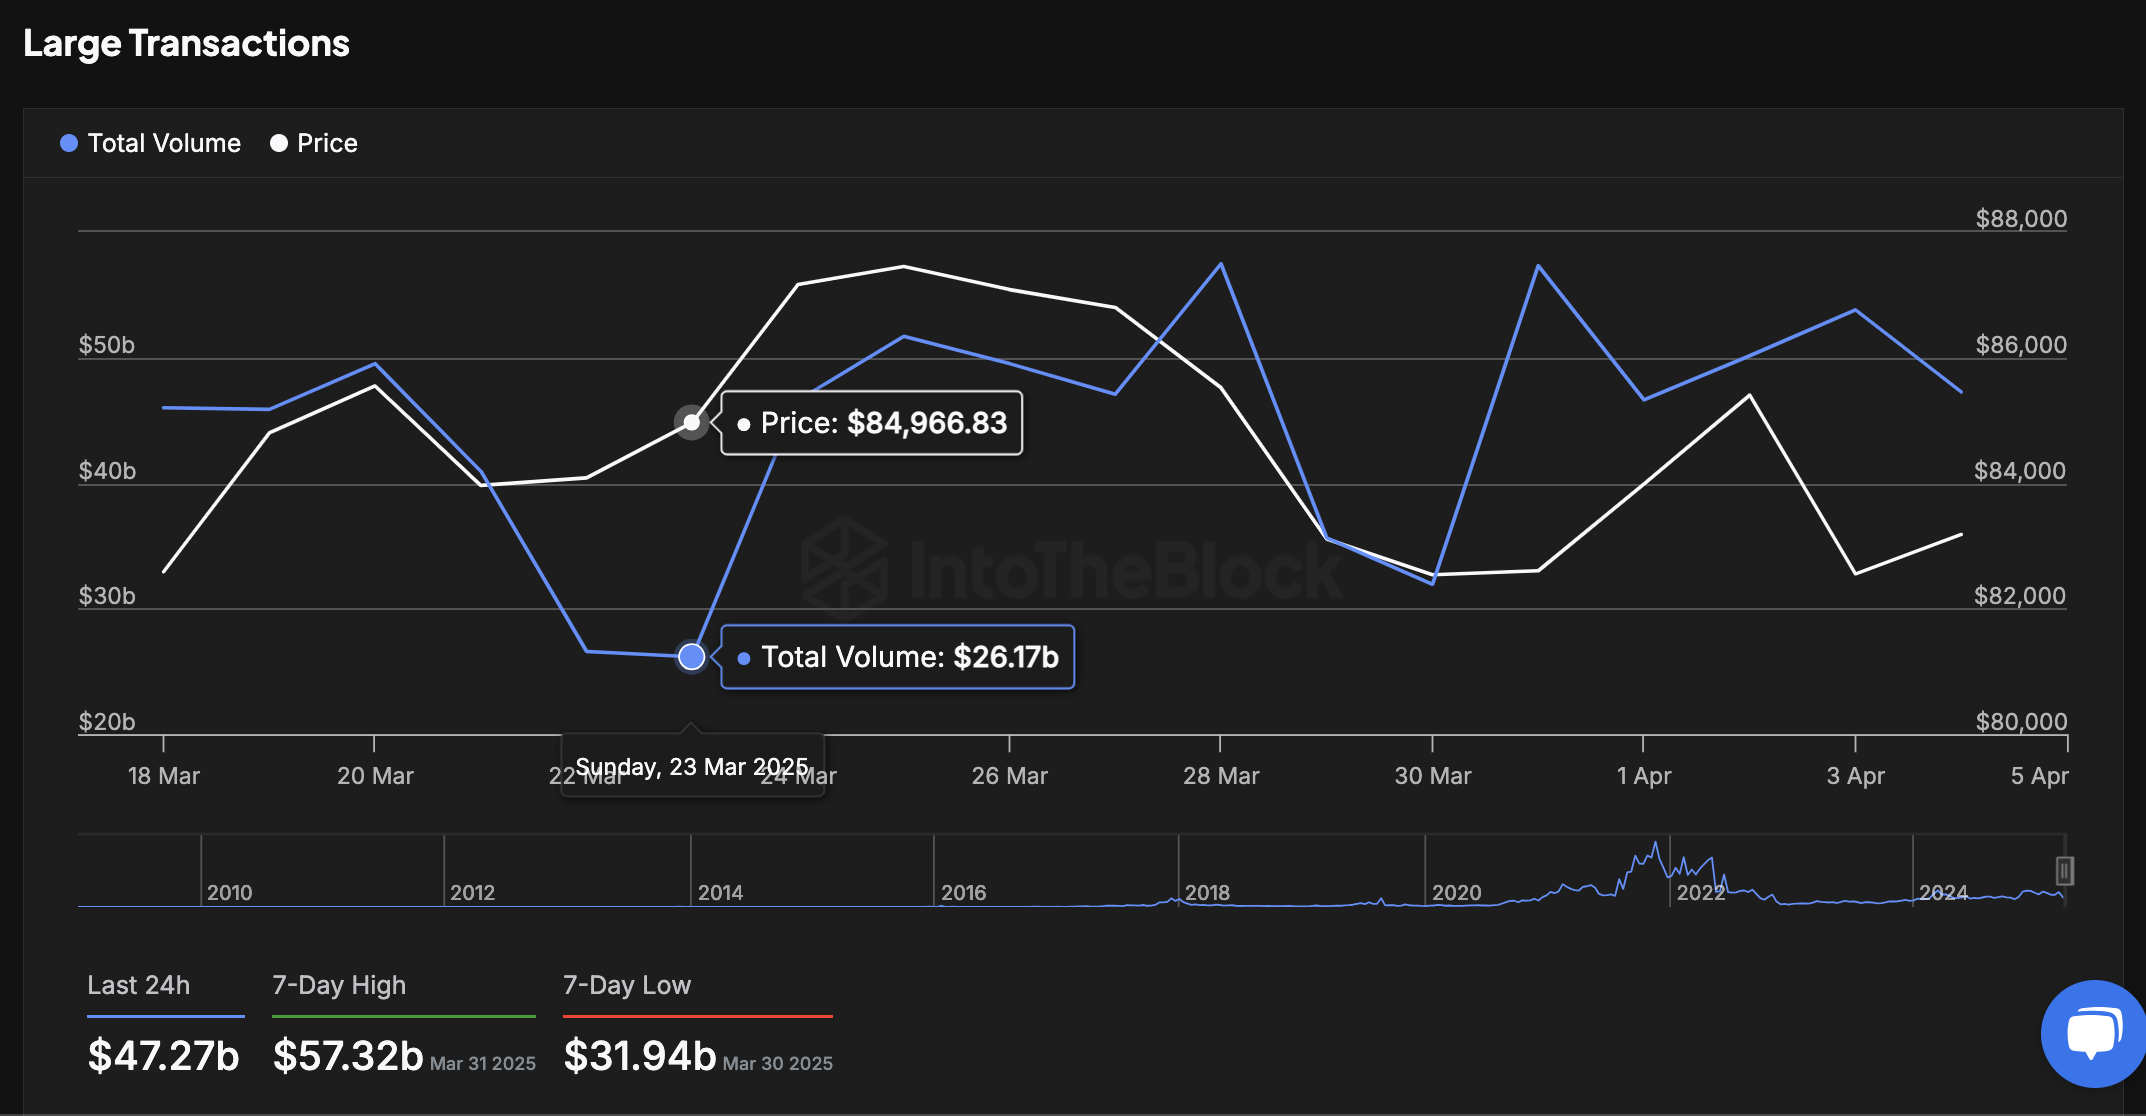Select the Last 24h stat tab
Viewport: 2146px width, 1116px height.
[139, 985]
